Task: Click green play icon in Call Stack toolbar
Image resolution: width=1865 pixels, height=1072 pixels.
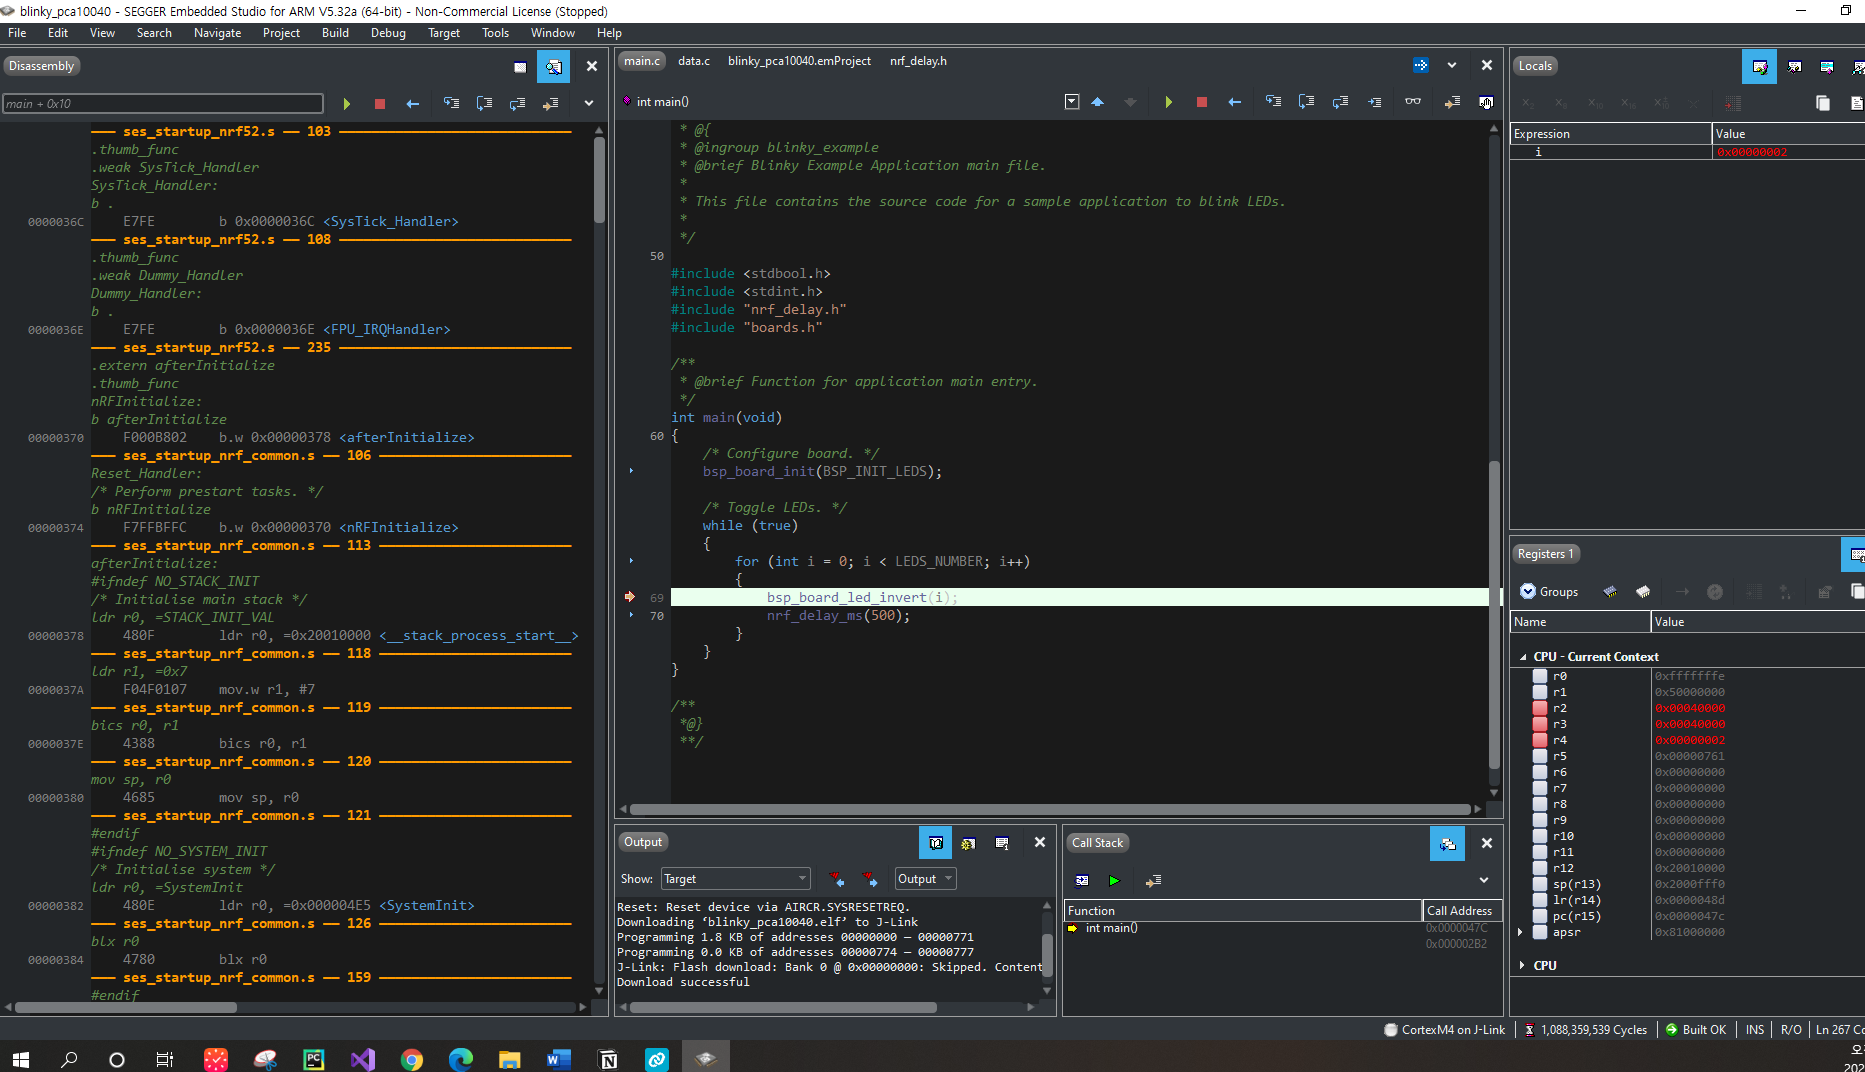Action: [1114, 881]
